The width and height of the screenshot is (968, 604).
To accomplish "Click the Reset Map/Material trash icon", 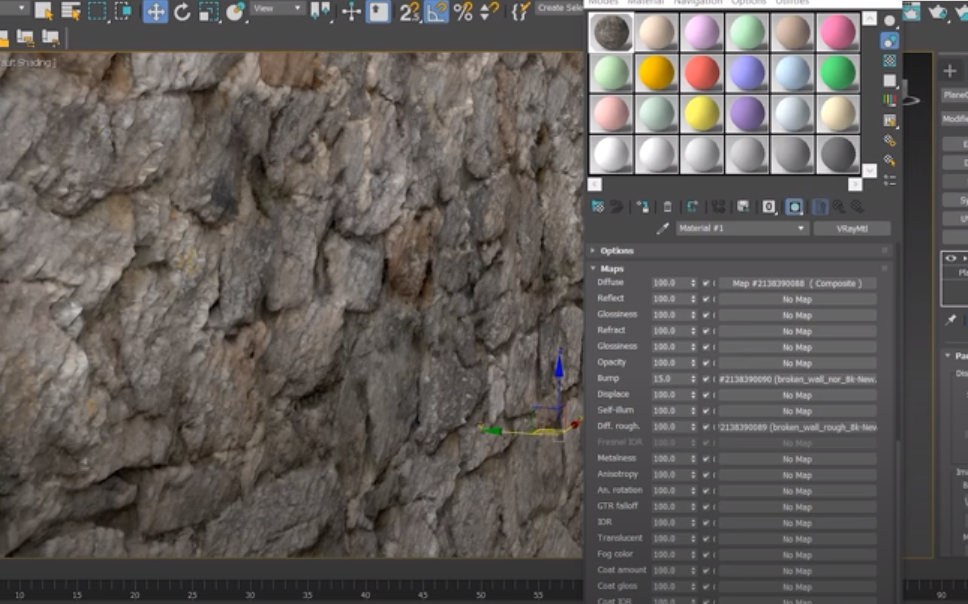I will 667,207.
